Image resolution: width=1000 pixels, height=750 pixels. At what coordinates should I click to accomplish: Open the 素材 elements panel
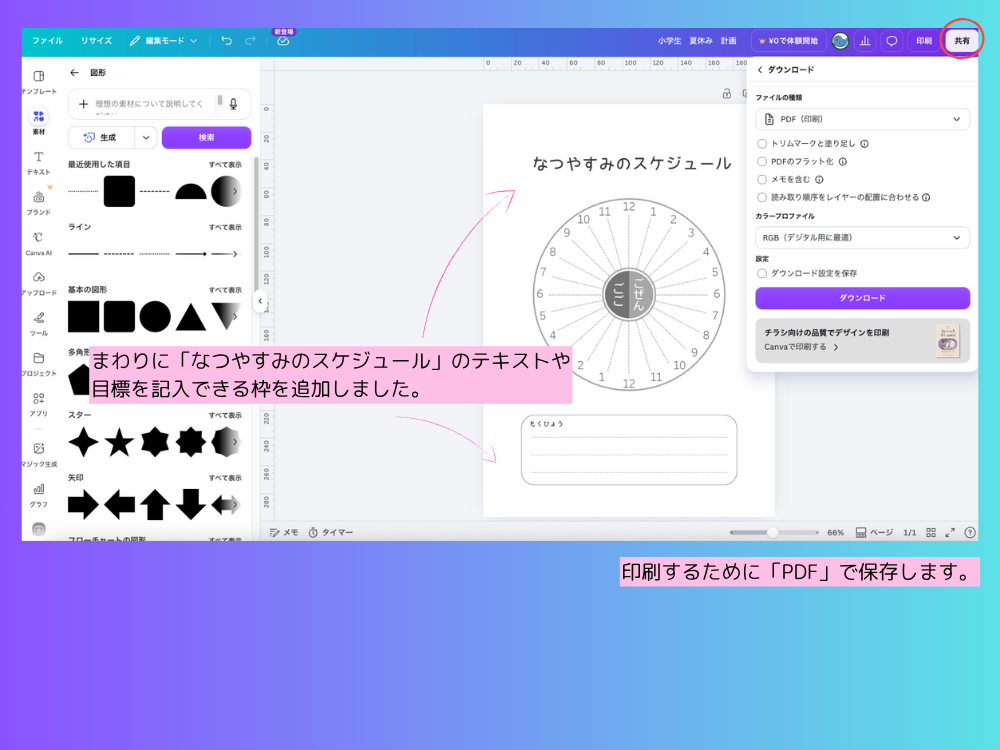pyautogui.click(x=38, y=122)
